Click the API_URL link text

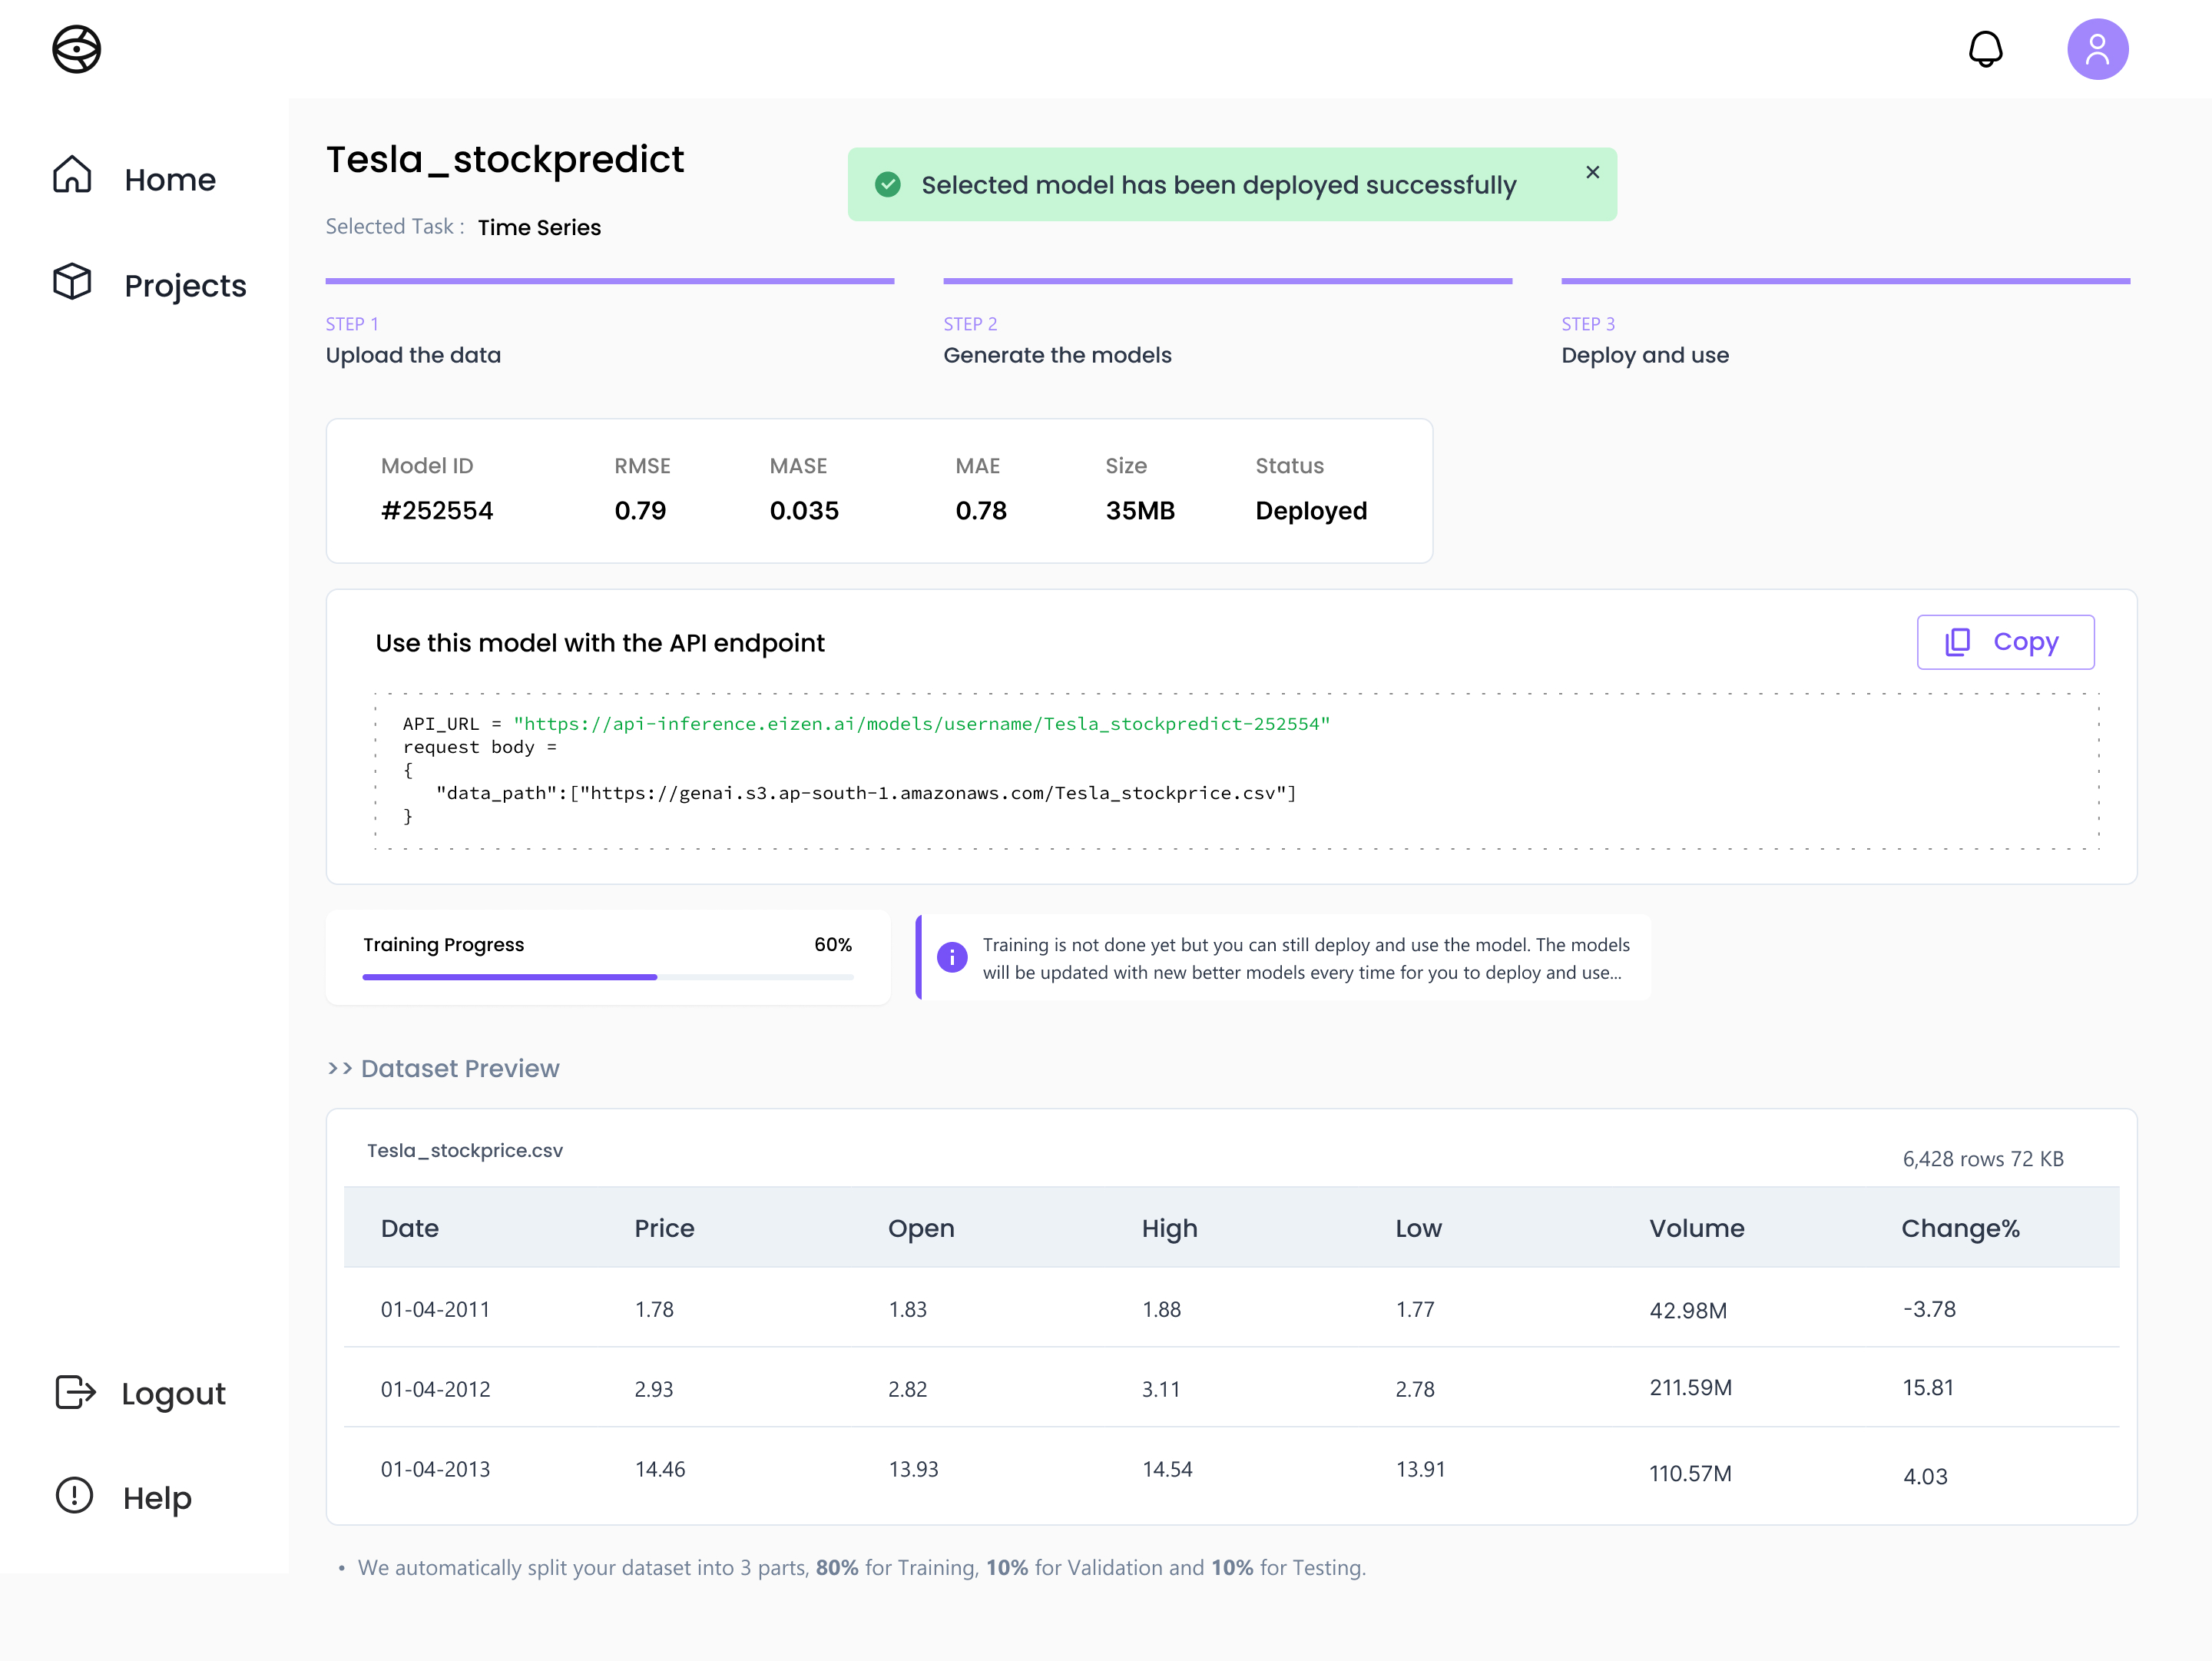(920, 724)
